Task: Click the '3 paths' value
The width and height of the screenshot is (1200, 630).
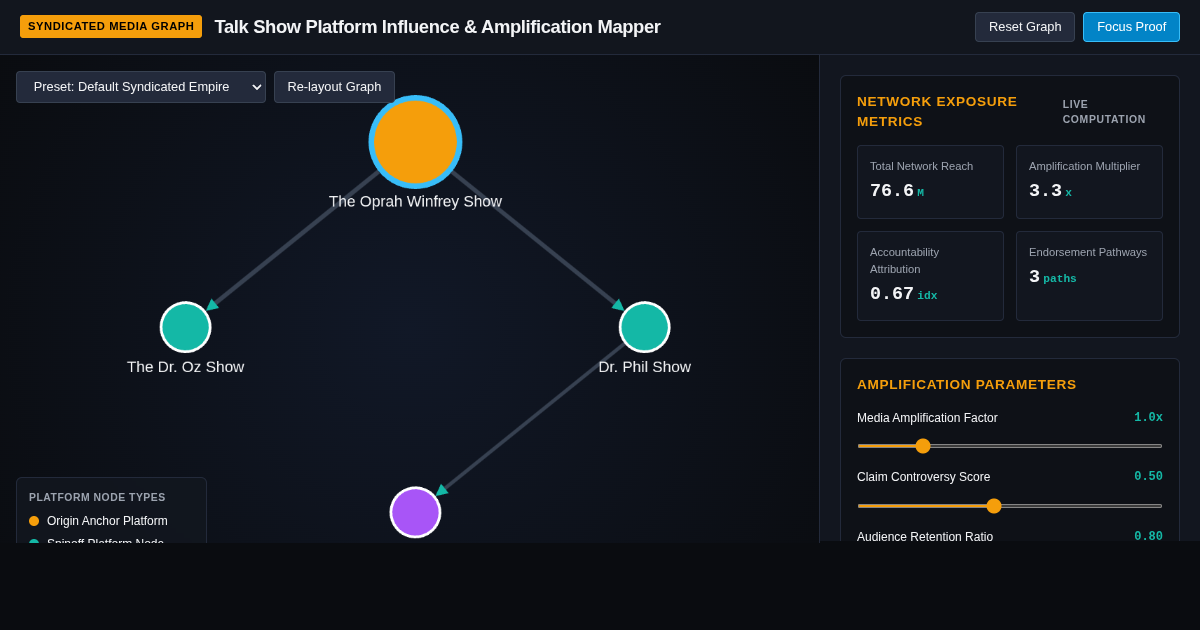Action: pyautogui.click(x=1053, y=277)
